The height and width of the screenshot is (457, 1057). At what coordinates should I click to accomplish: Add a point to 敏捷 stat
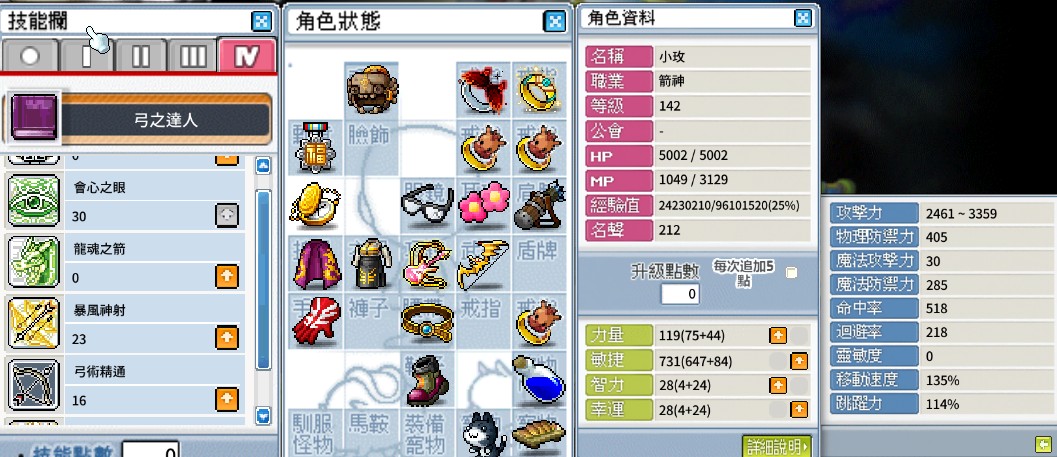(799, 361)
